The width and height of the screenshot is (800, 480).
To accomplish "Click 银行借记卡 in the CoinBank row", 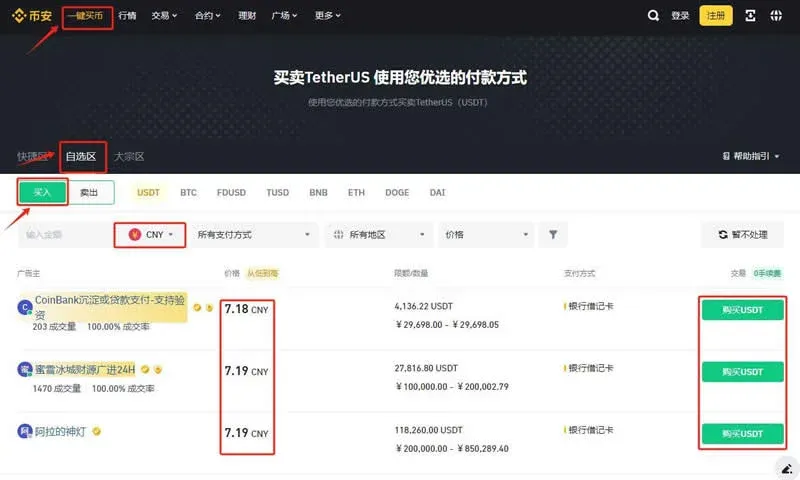I will pos(590,306).
